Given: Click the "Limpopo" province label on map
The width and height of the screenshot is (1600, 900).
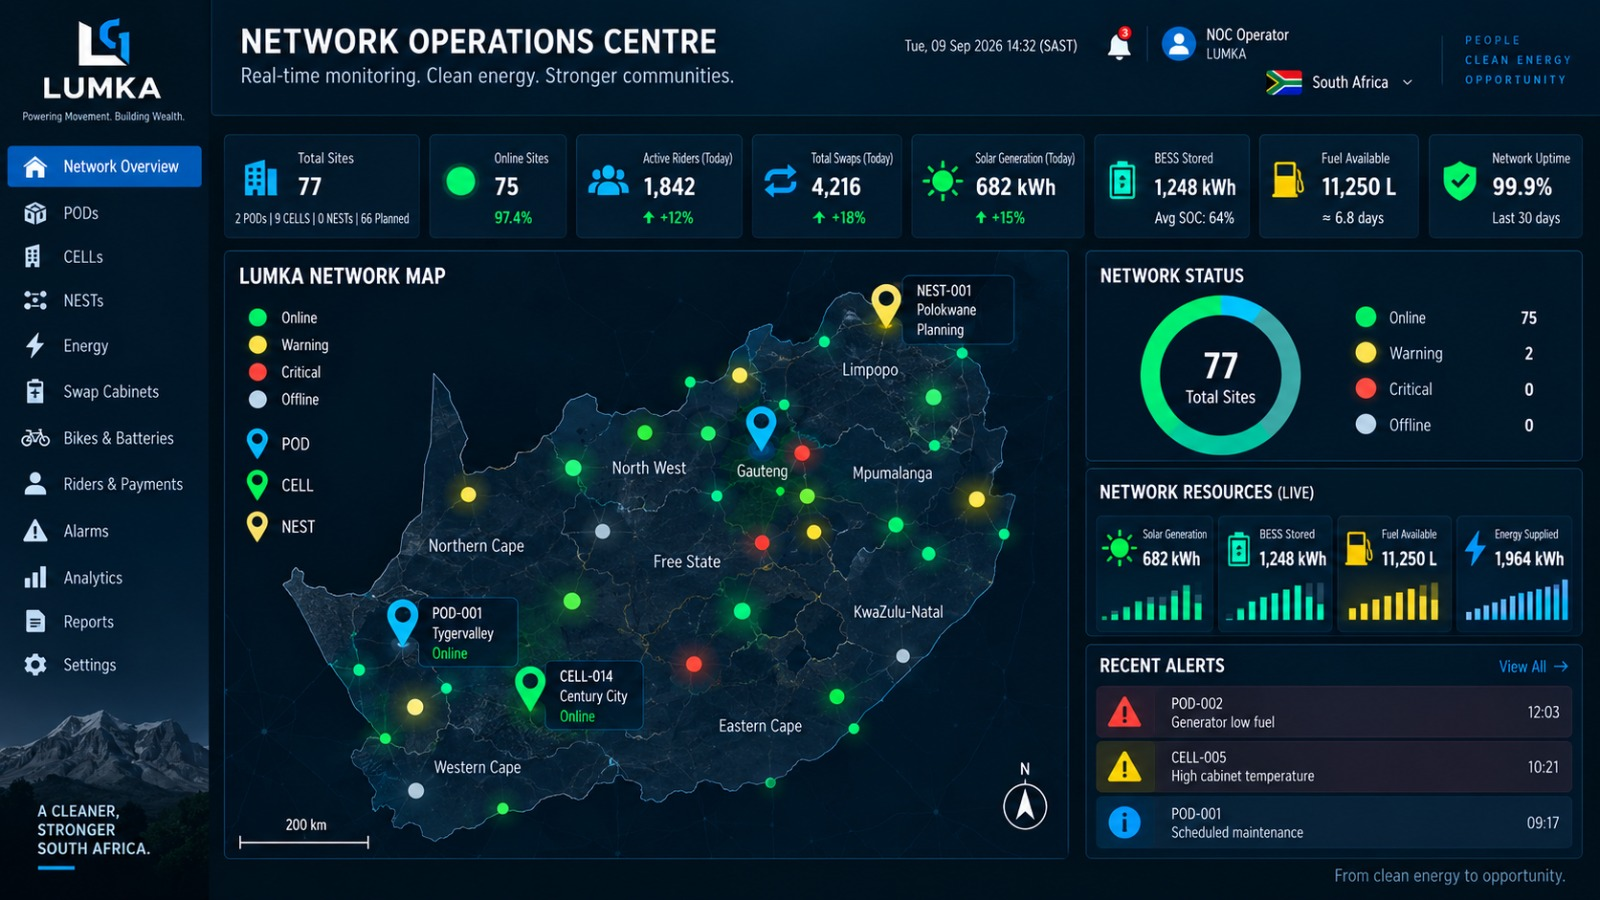Looking at the screenshot, I should pos(870,369).
